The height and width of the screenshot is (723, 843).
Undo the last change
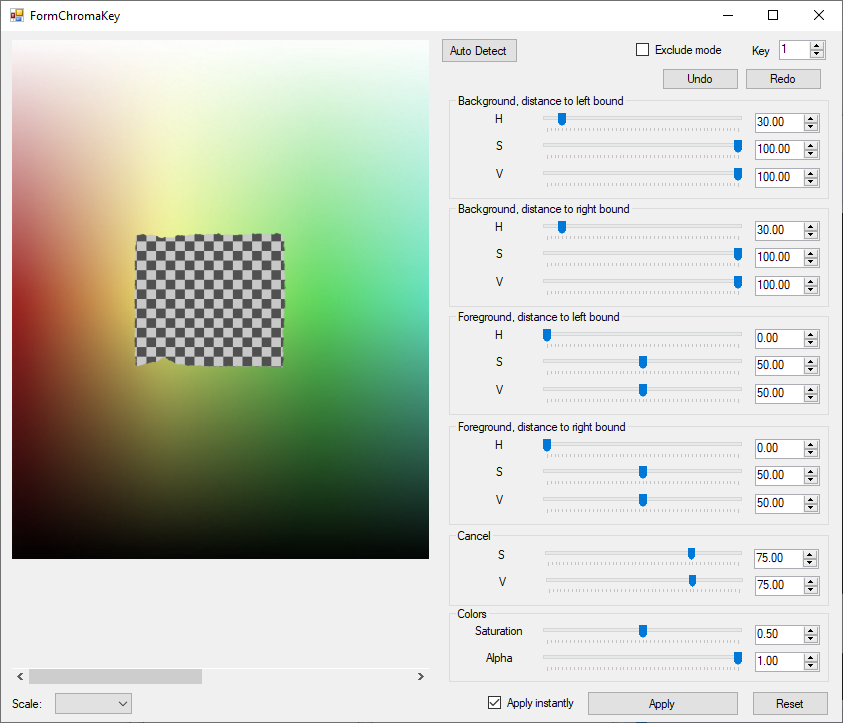pos(700,79)
